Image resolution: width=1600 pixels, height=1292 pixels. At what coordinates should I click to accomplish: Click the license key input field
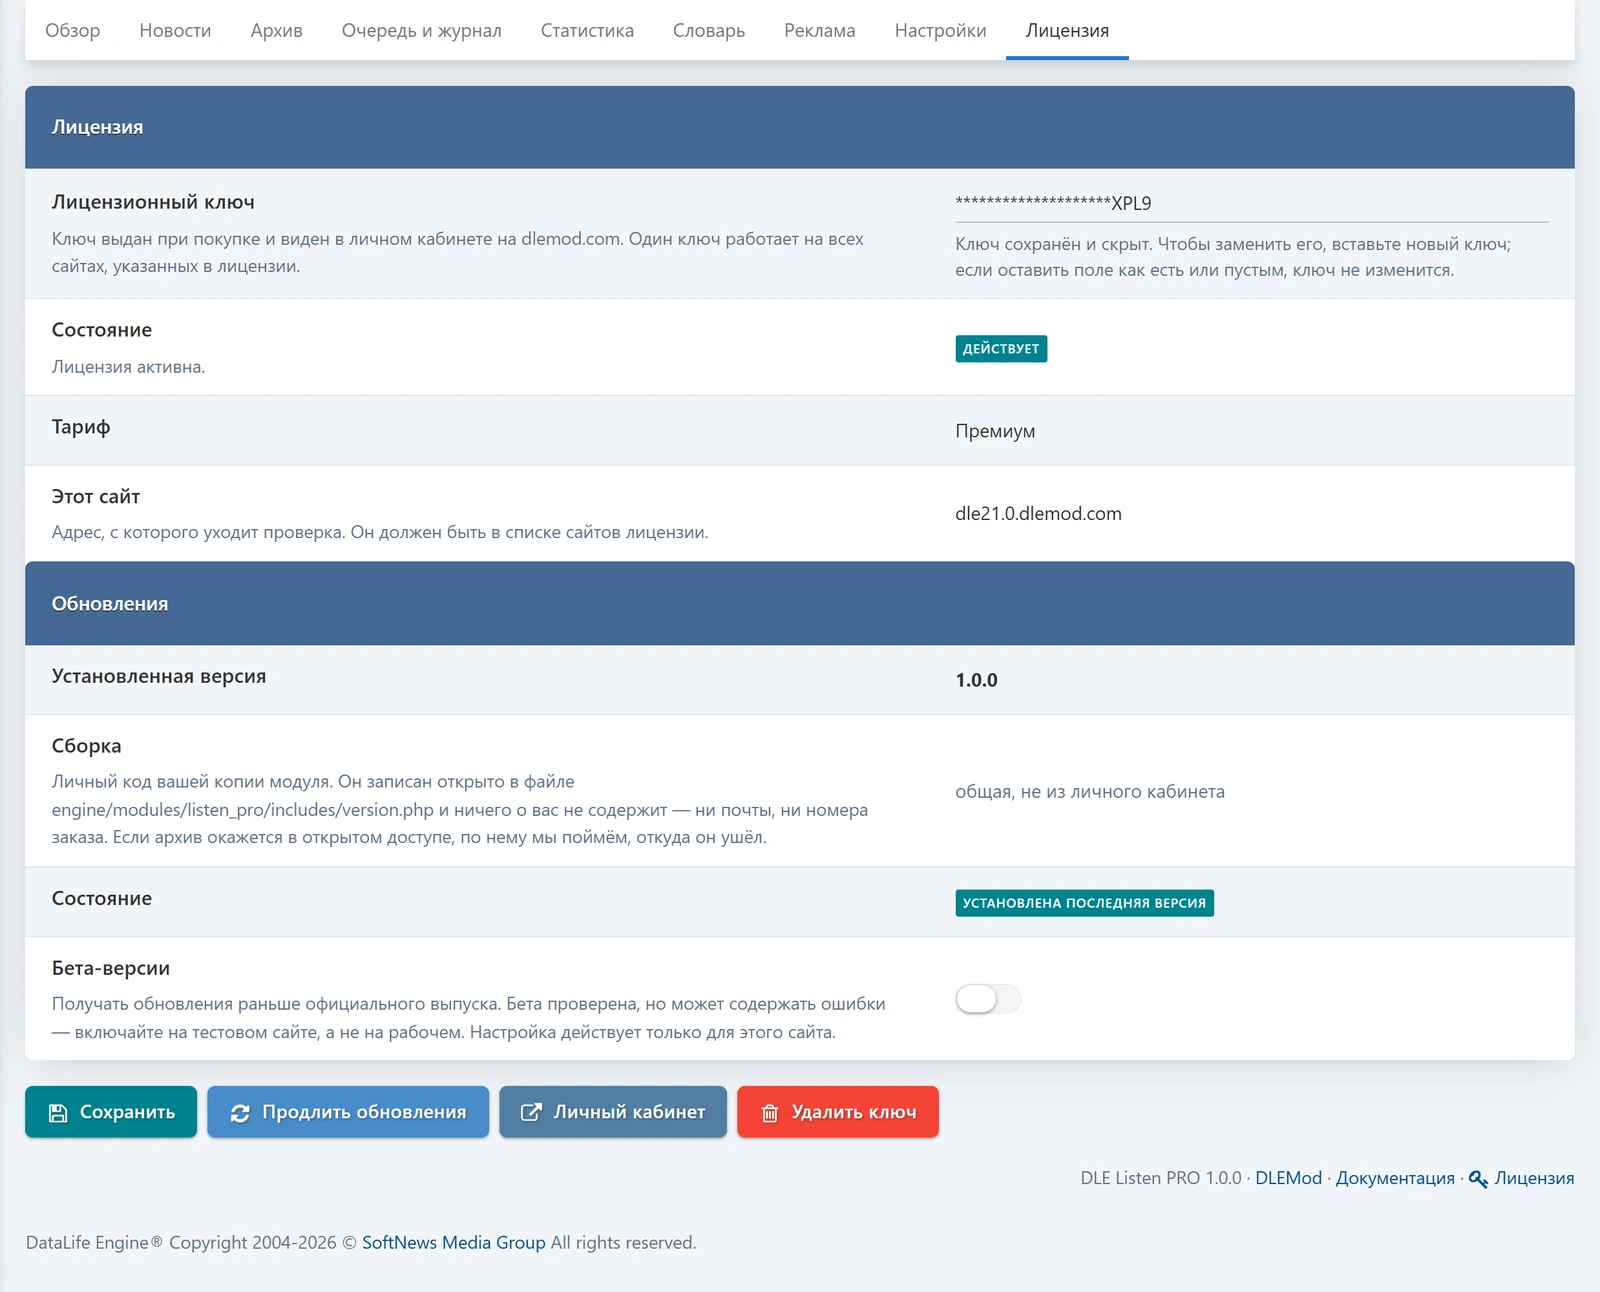1252,203
